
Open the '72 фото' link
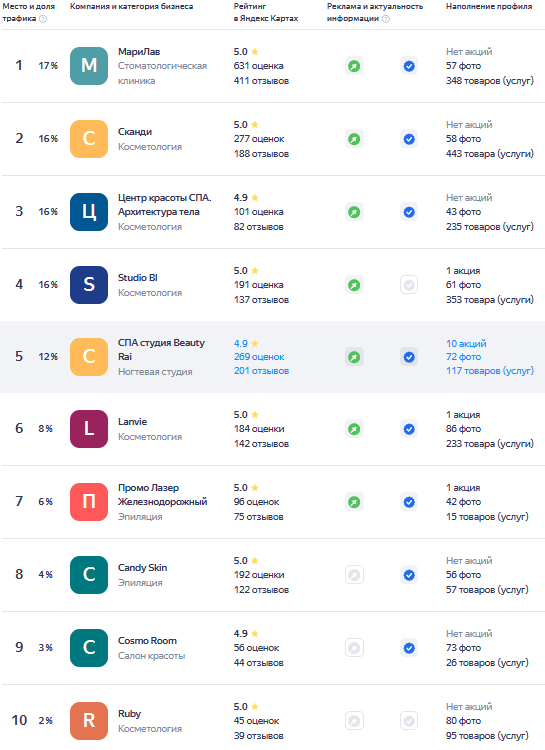click(463, 357)
